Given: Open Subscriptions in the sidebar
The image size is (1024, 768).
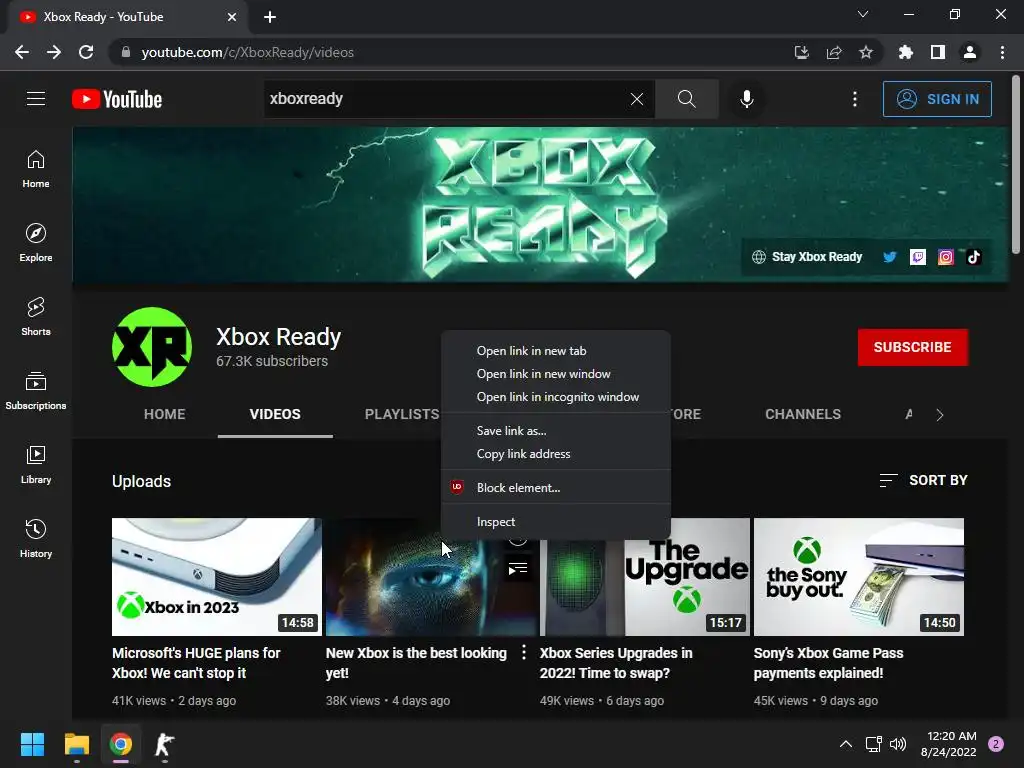Looking at the screenshot, I should [36, 391].
